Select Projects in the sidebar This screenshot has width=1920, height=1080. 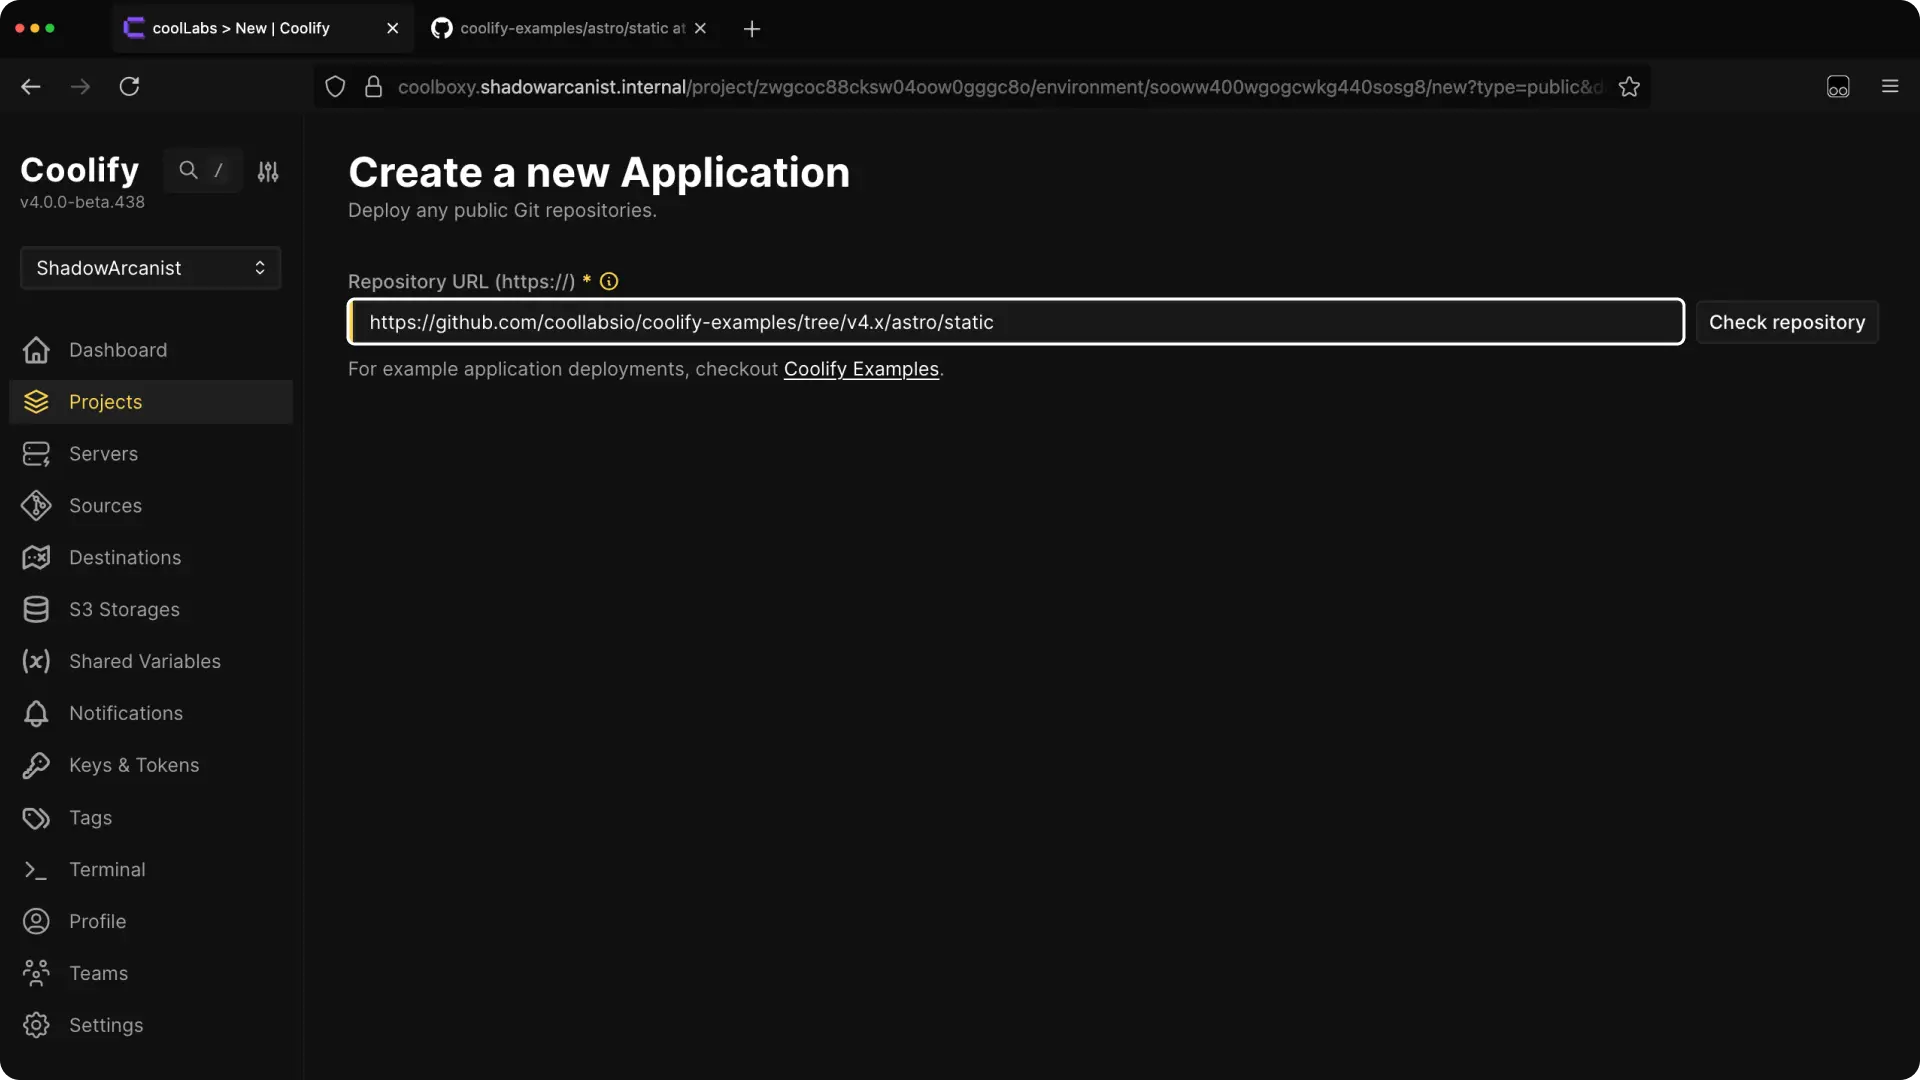(x=105, y=402)
